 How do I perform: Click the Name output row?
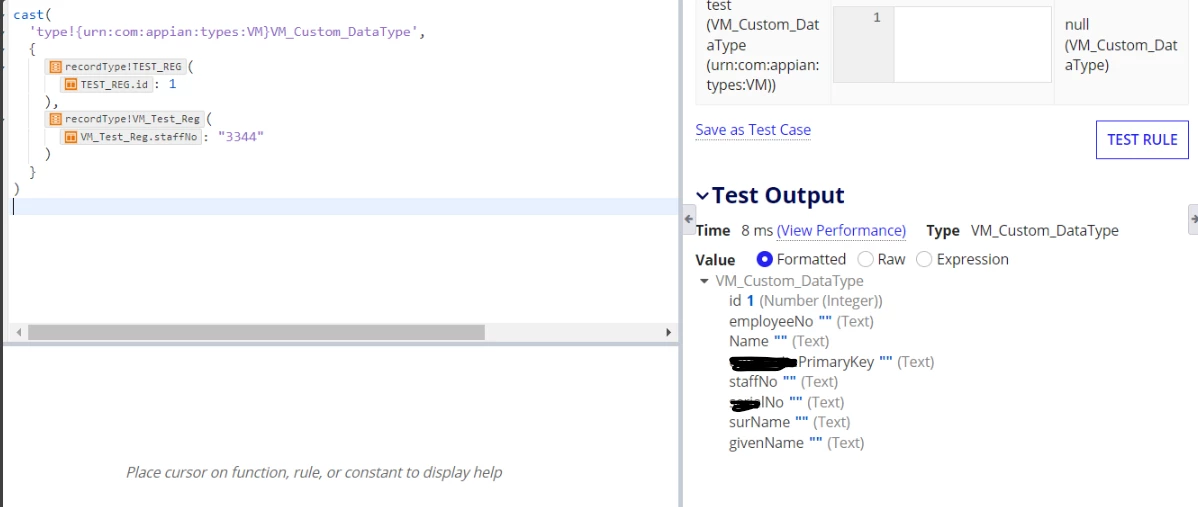pyautogui.click(x=779, y=341)
